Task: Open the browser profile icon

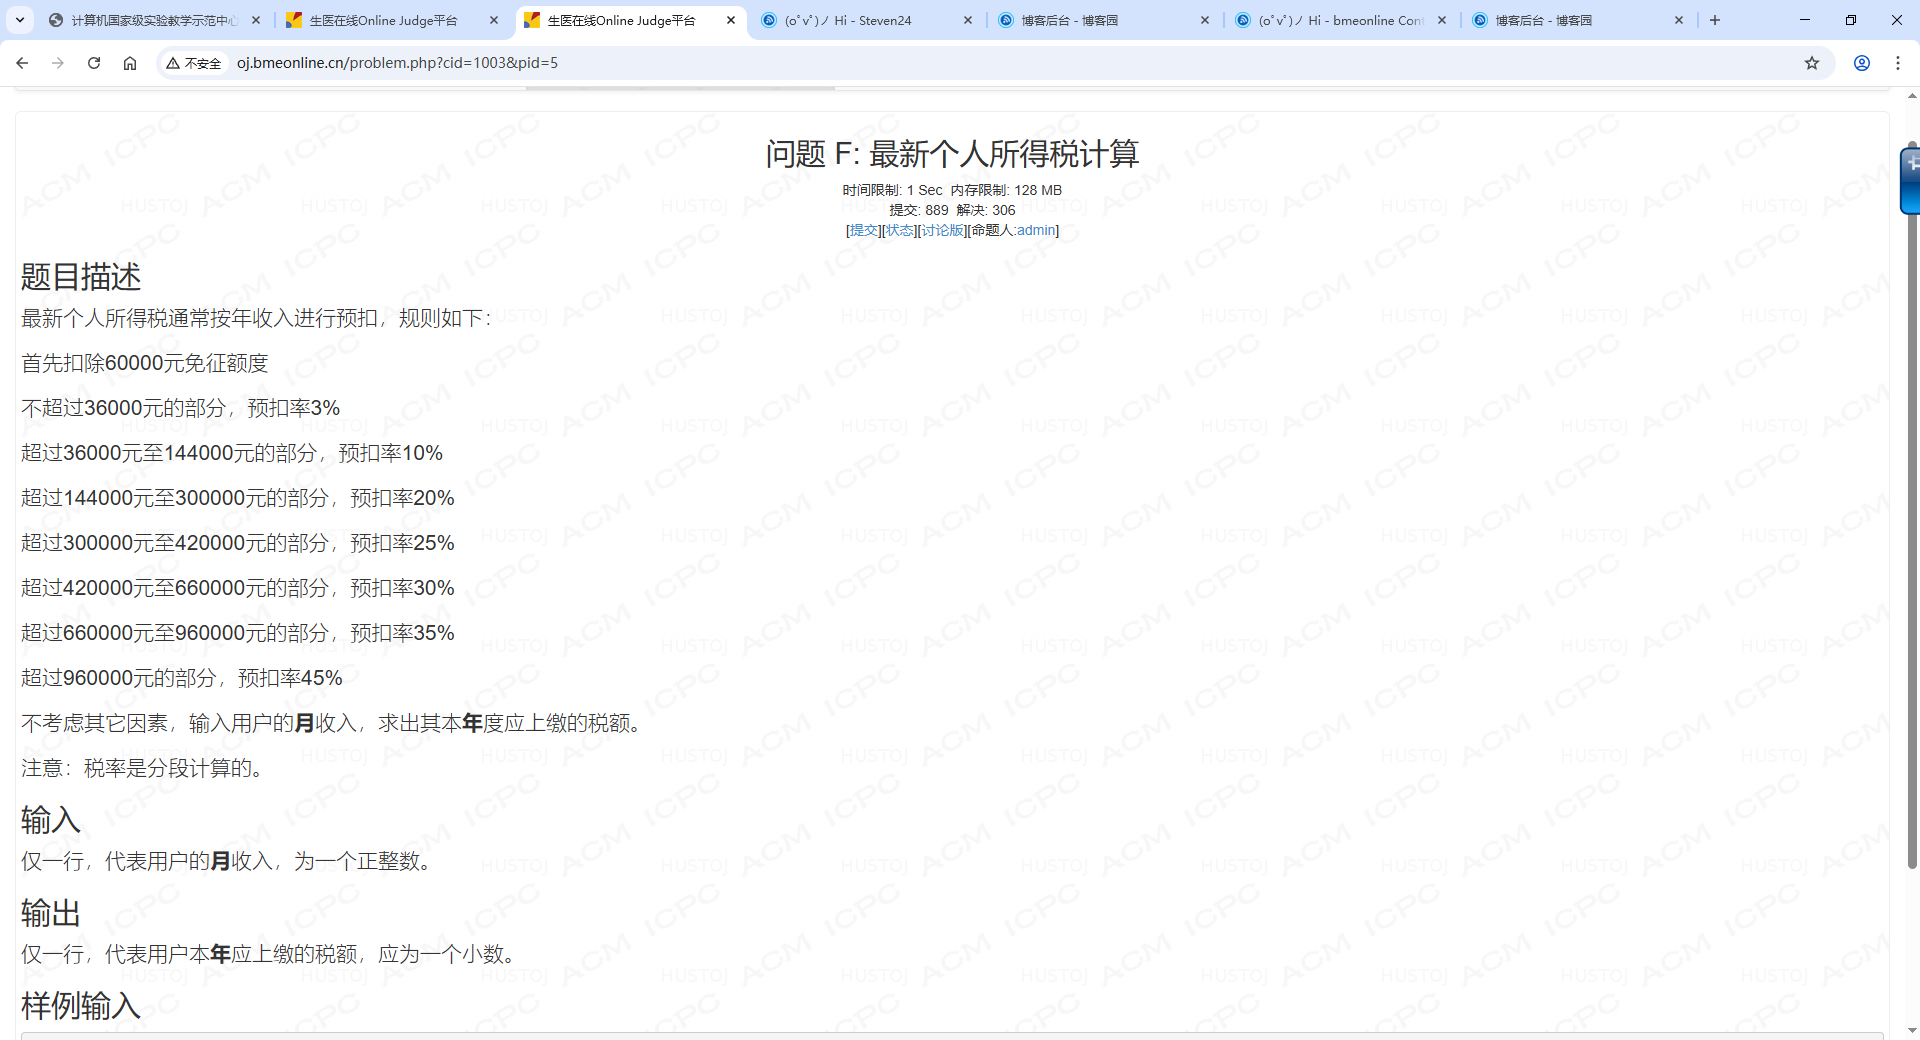Action: (x=1862, y=63)
